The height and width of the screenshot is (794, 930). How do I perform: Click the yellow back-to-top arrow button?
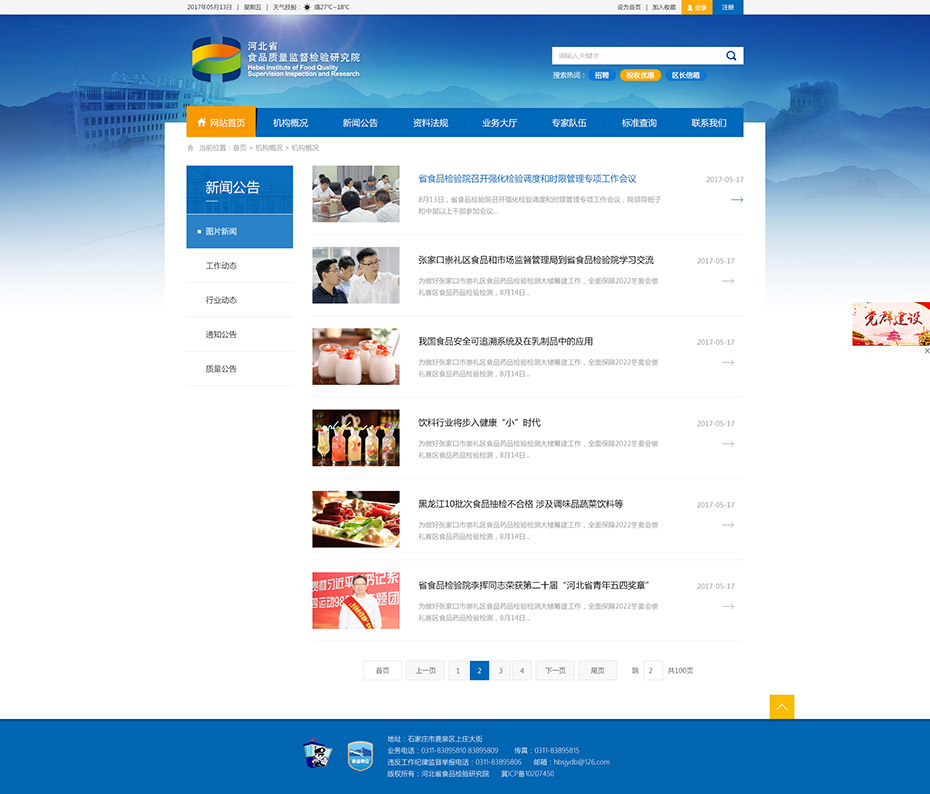[782, 707]
